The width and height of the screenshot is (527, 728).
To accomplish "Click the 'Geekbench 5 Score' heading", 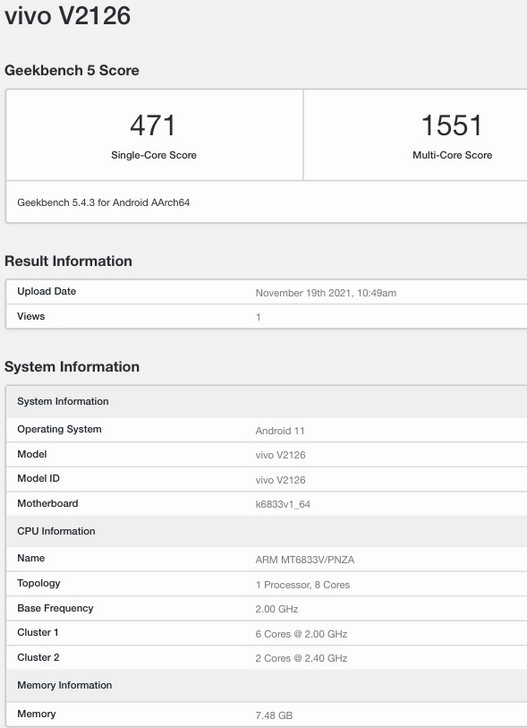I will [x=72, y=70].
